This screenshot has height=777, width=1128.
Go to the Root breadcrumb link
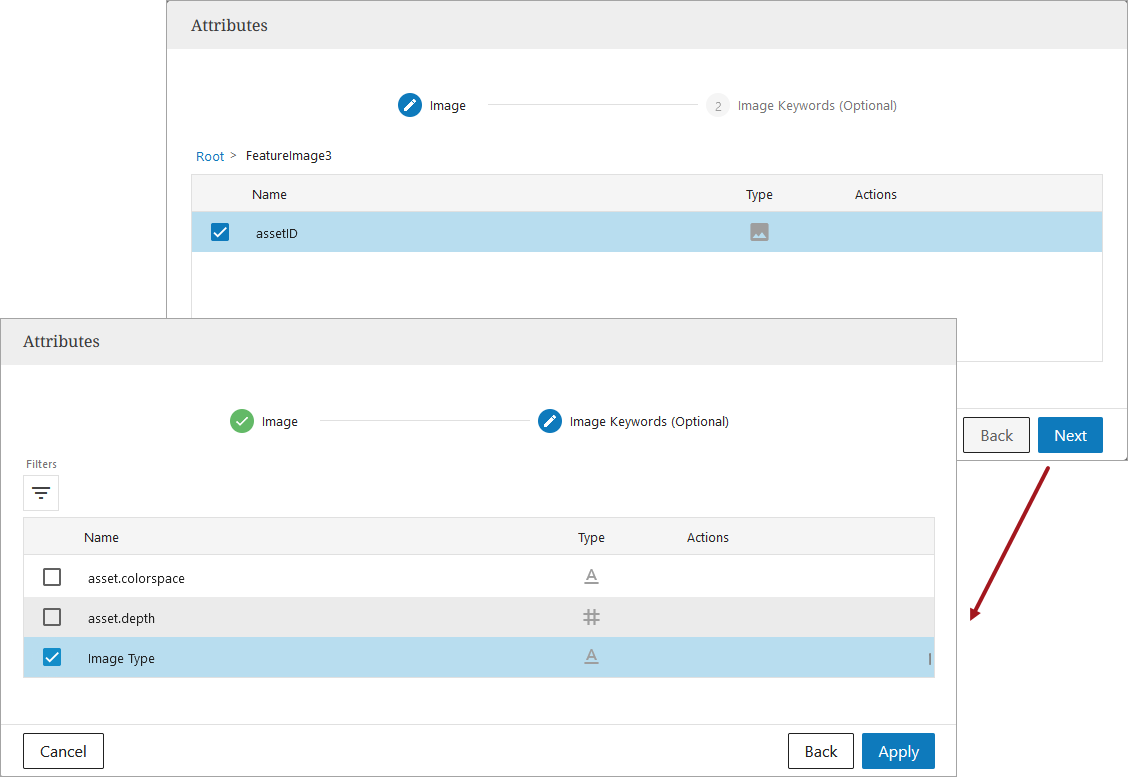pos(210,156)
